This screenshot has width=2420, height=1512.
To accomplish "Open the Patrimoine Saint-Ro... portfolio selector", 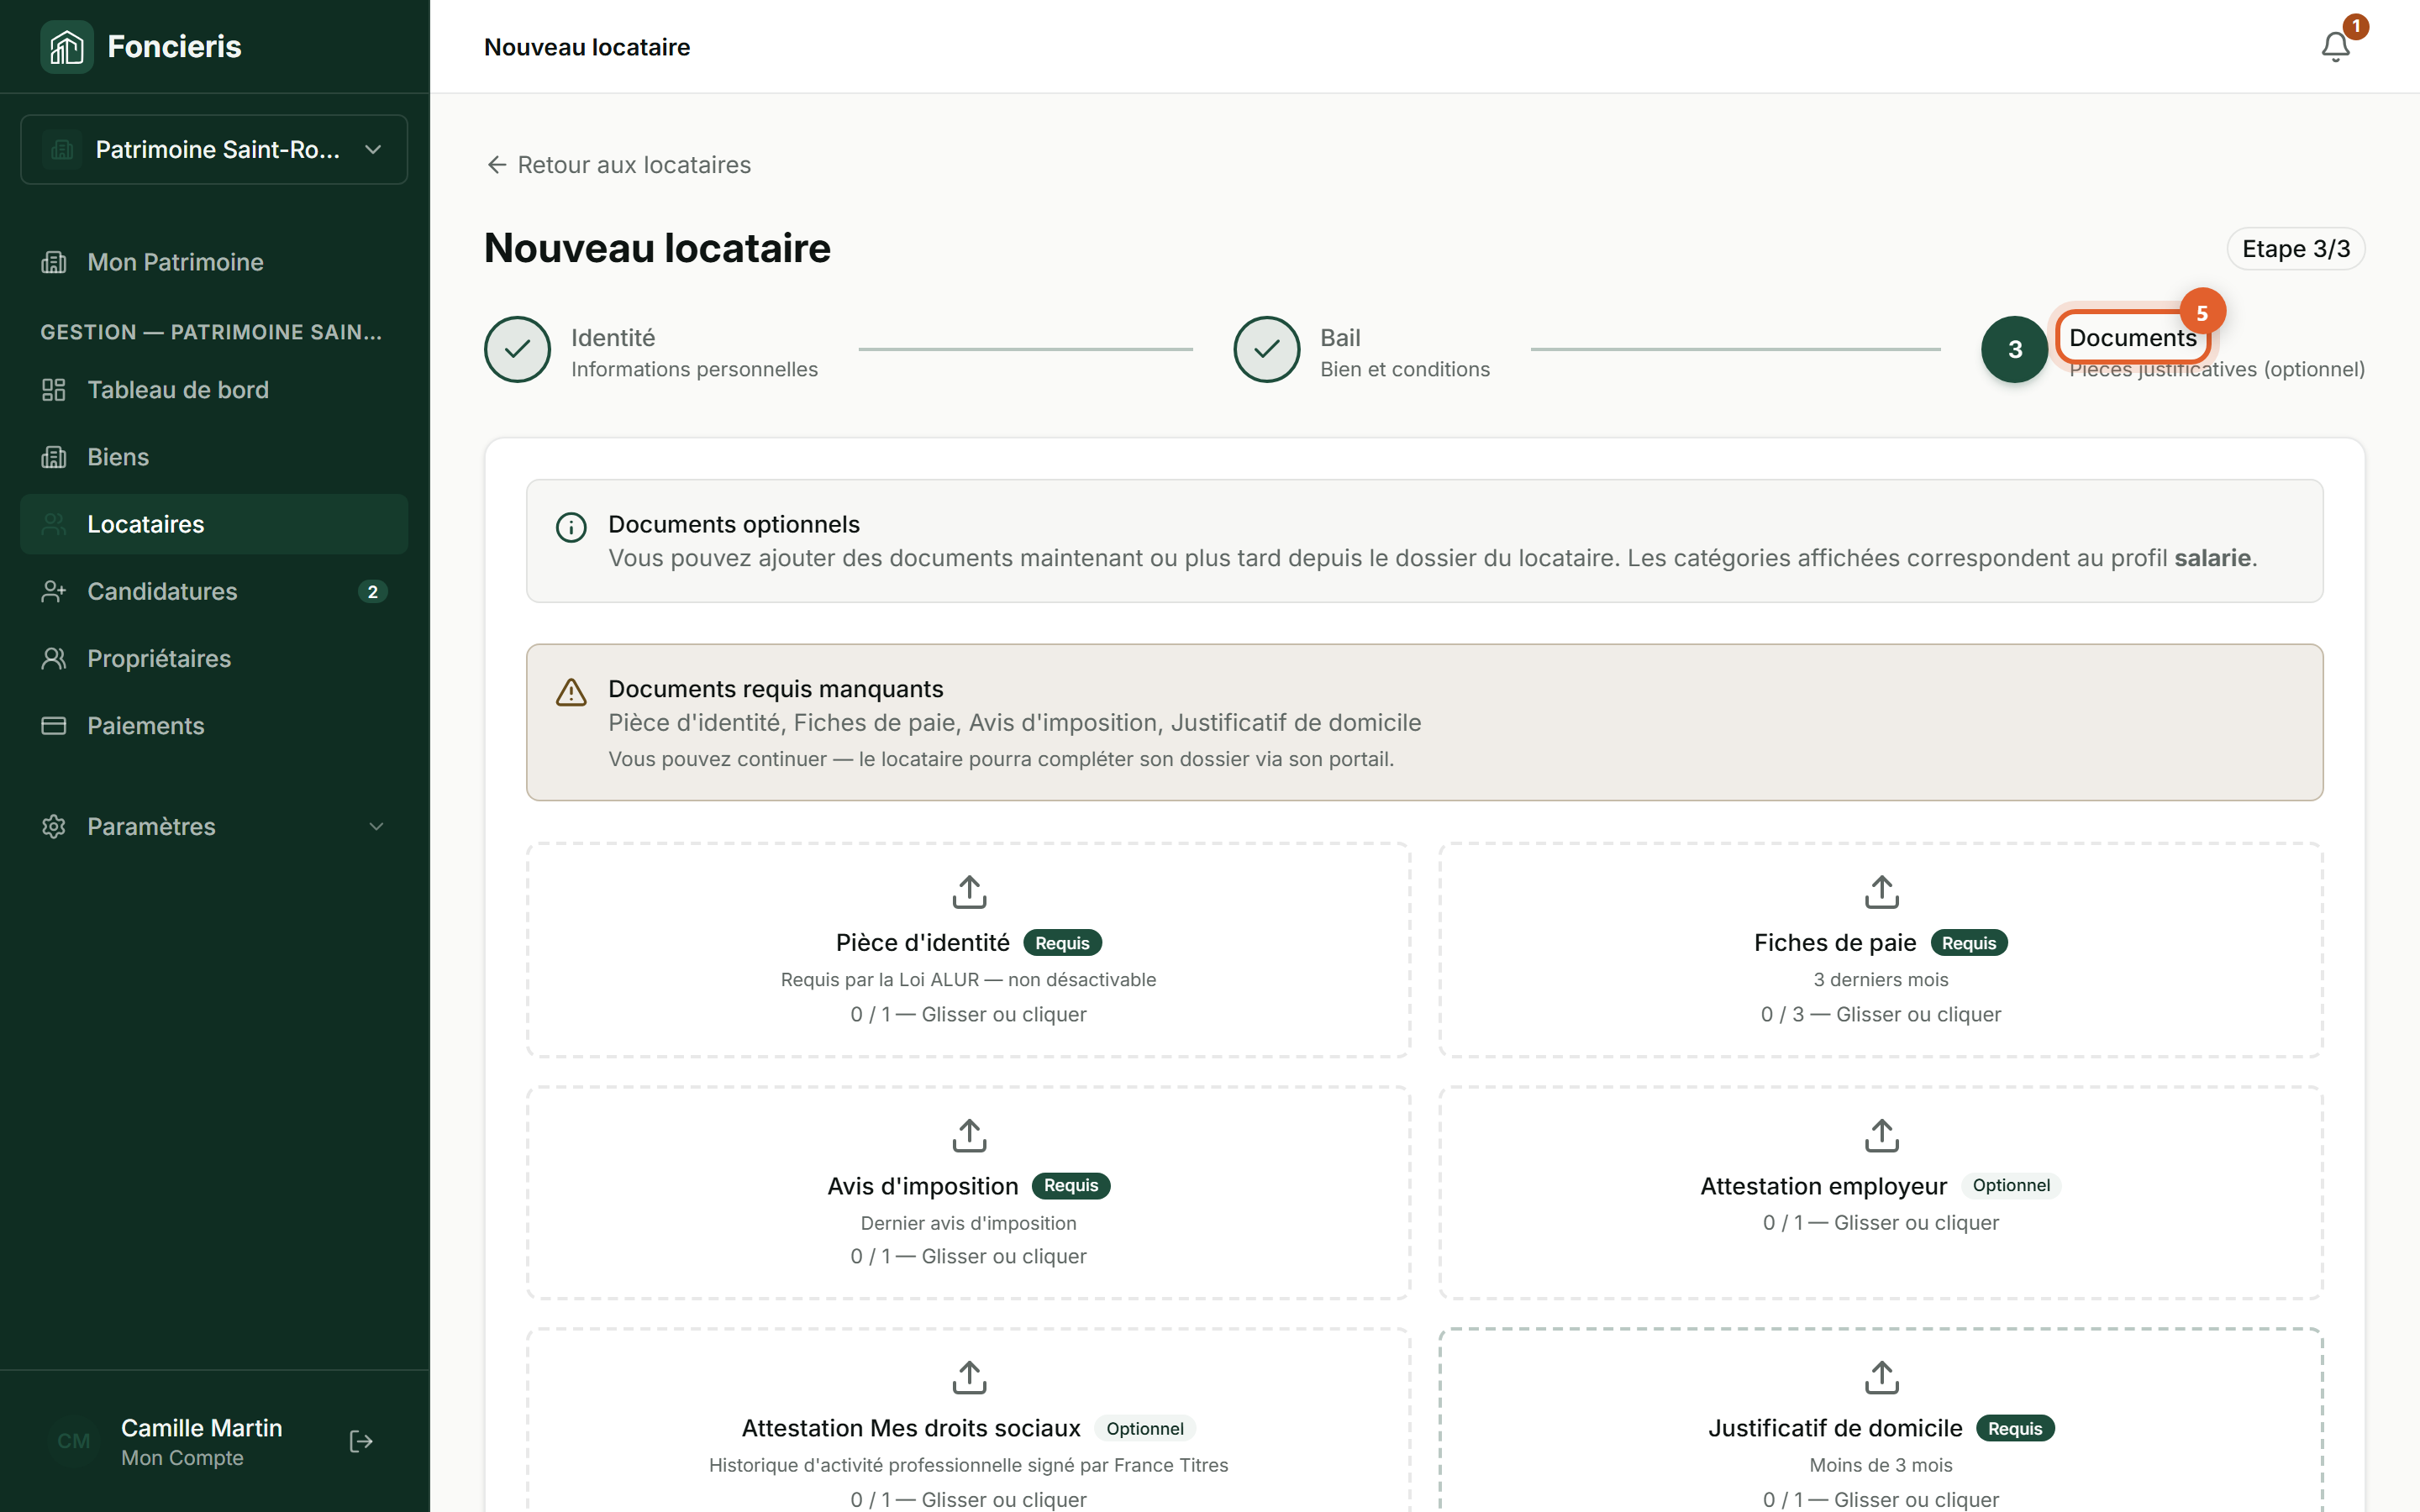I will (214, 149).
